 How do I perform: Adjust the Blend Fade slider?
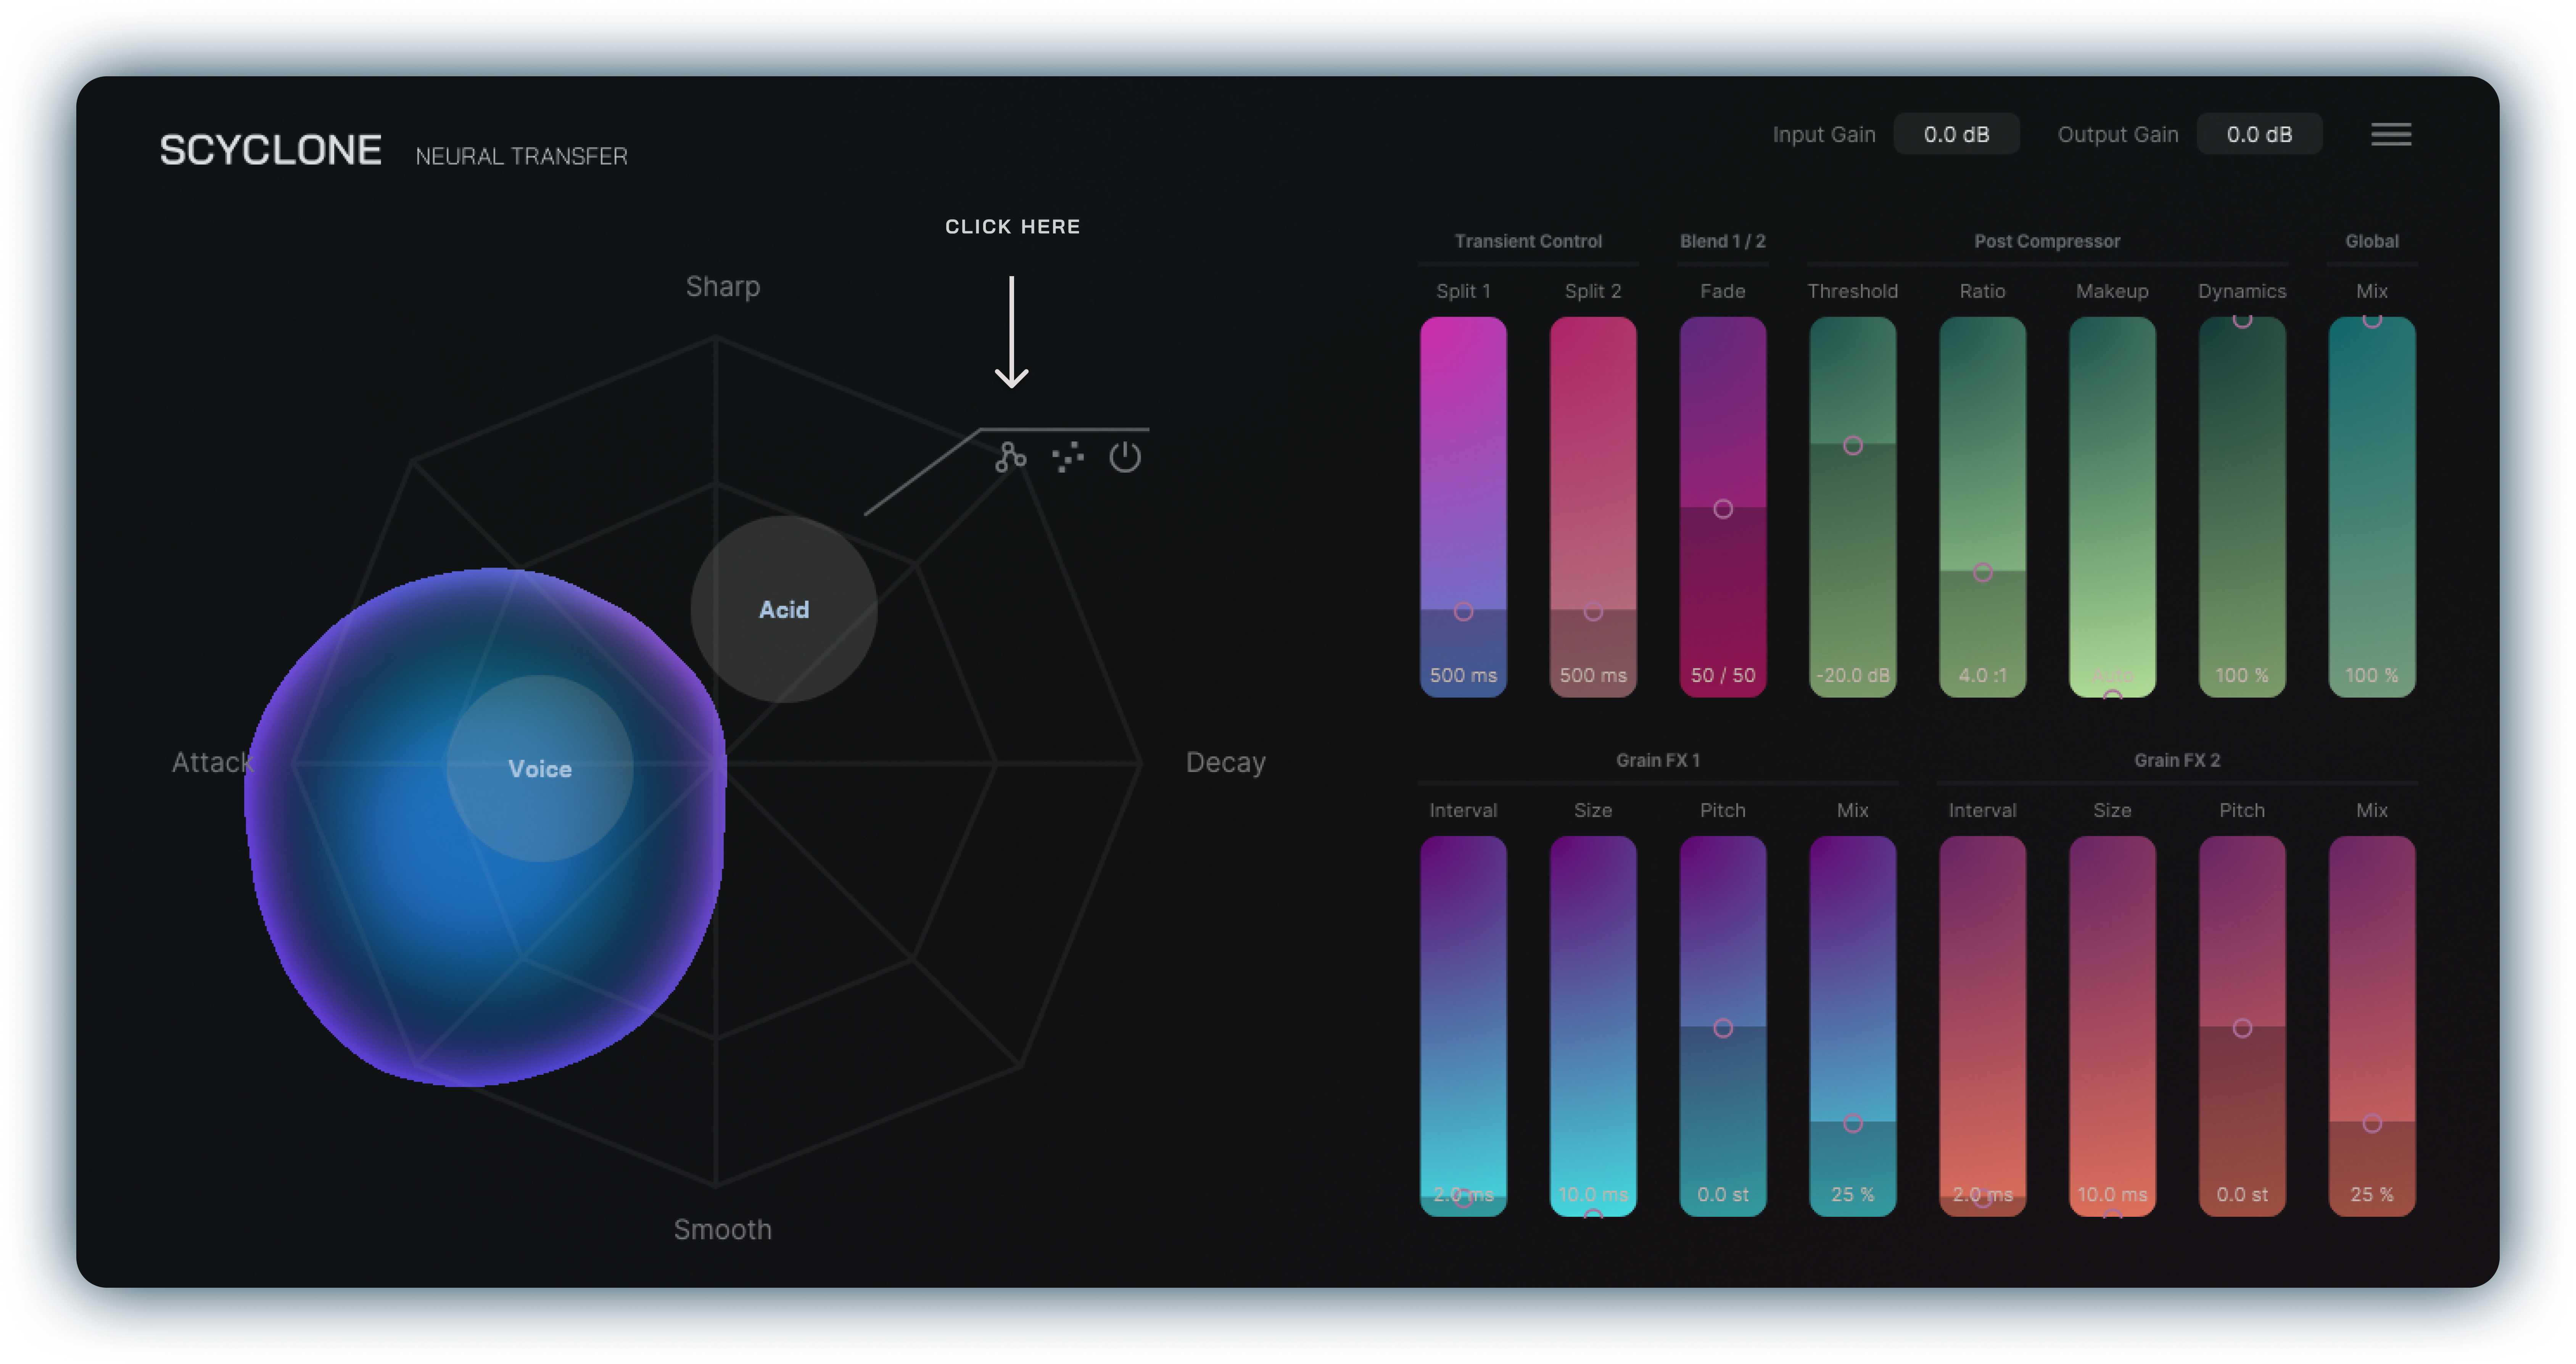1723,507
